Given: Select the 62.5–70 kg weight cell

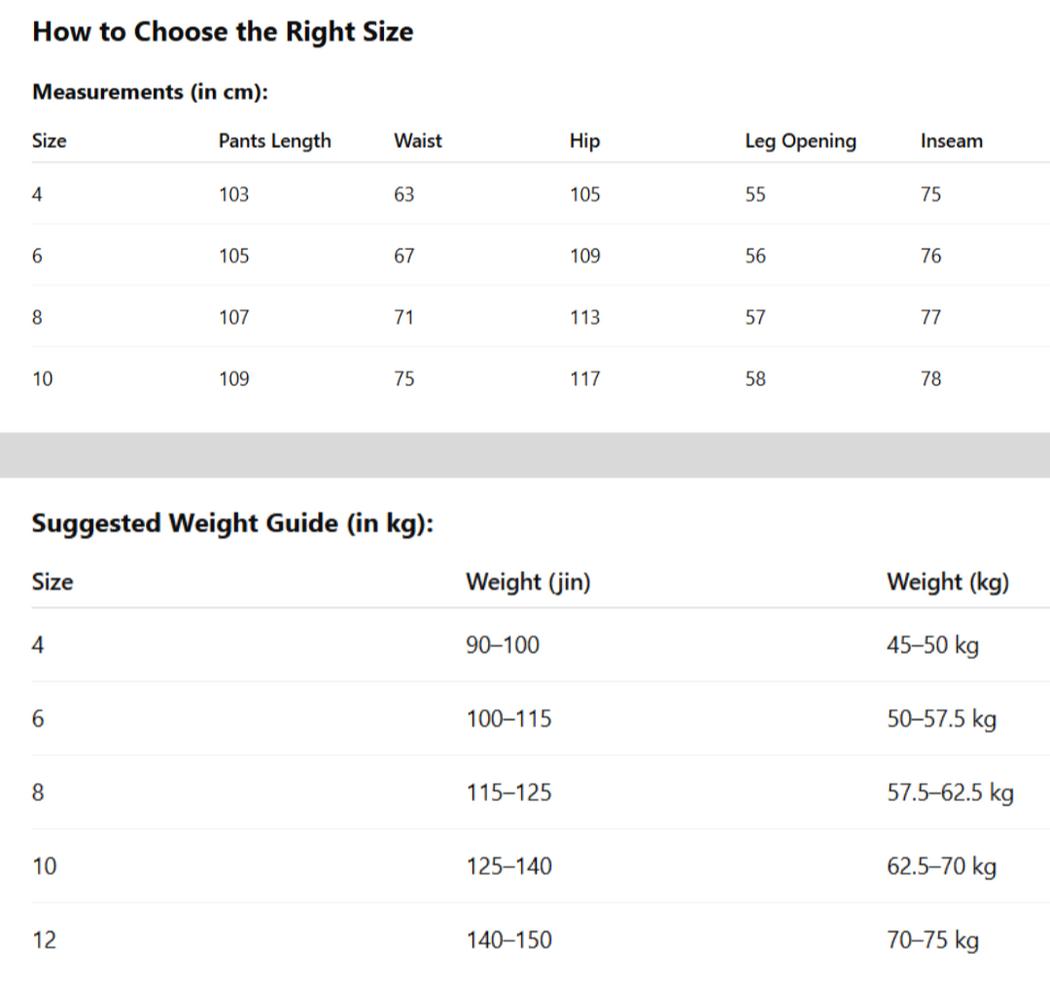Looking at the screenshot, I should point(941,866).
